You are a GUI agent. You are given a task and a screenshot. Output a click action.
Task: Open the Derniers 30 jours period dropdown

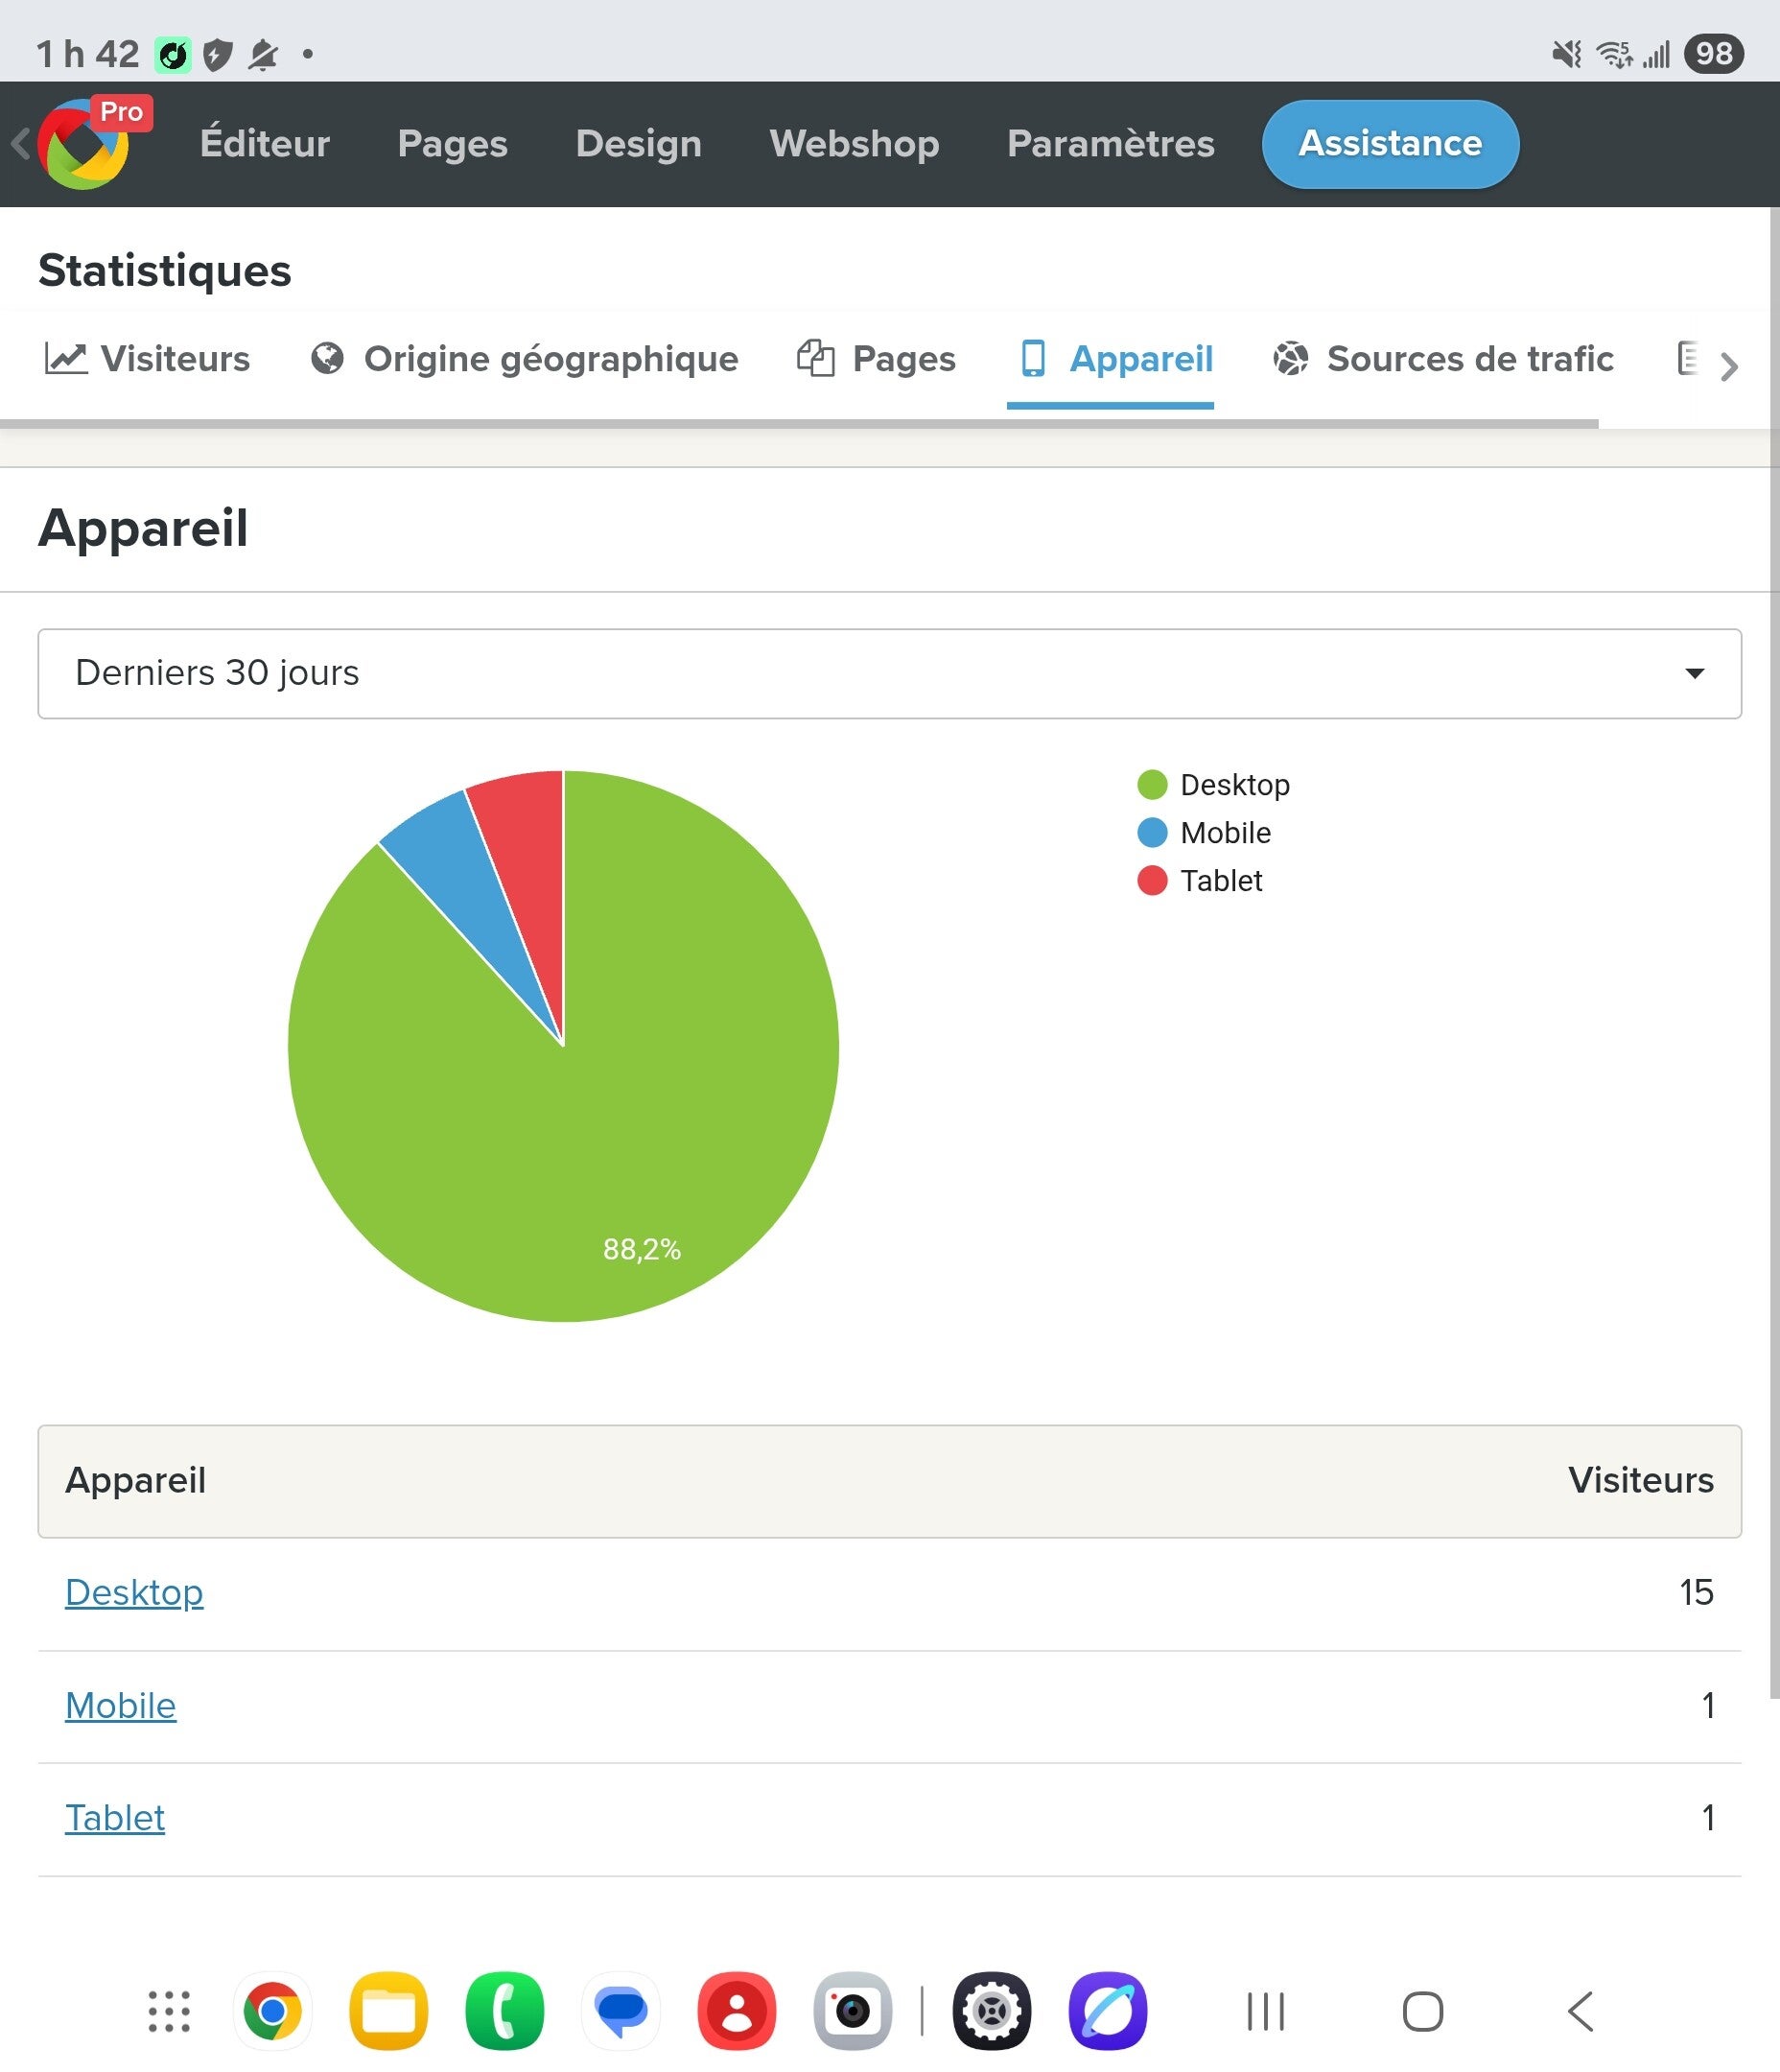pyautogui.click(x=889, y=673)
